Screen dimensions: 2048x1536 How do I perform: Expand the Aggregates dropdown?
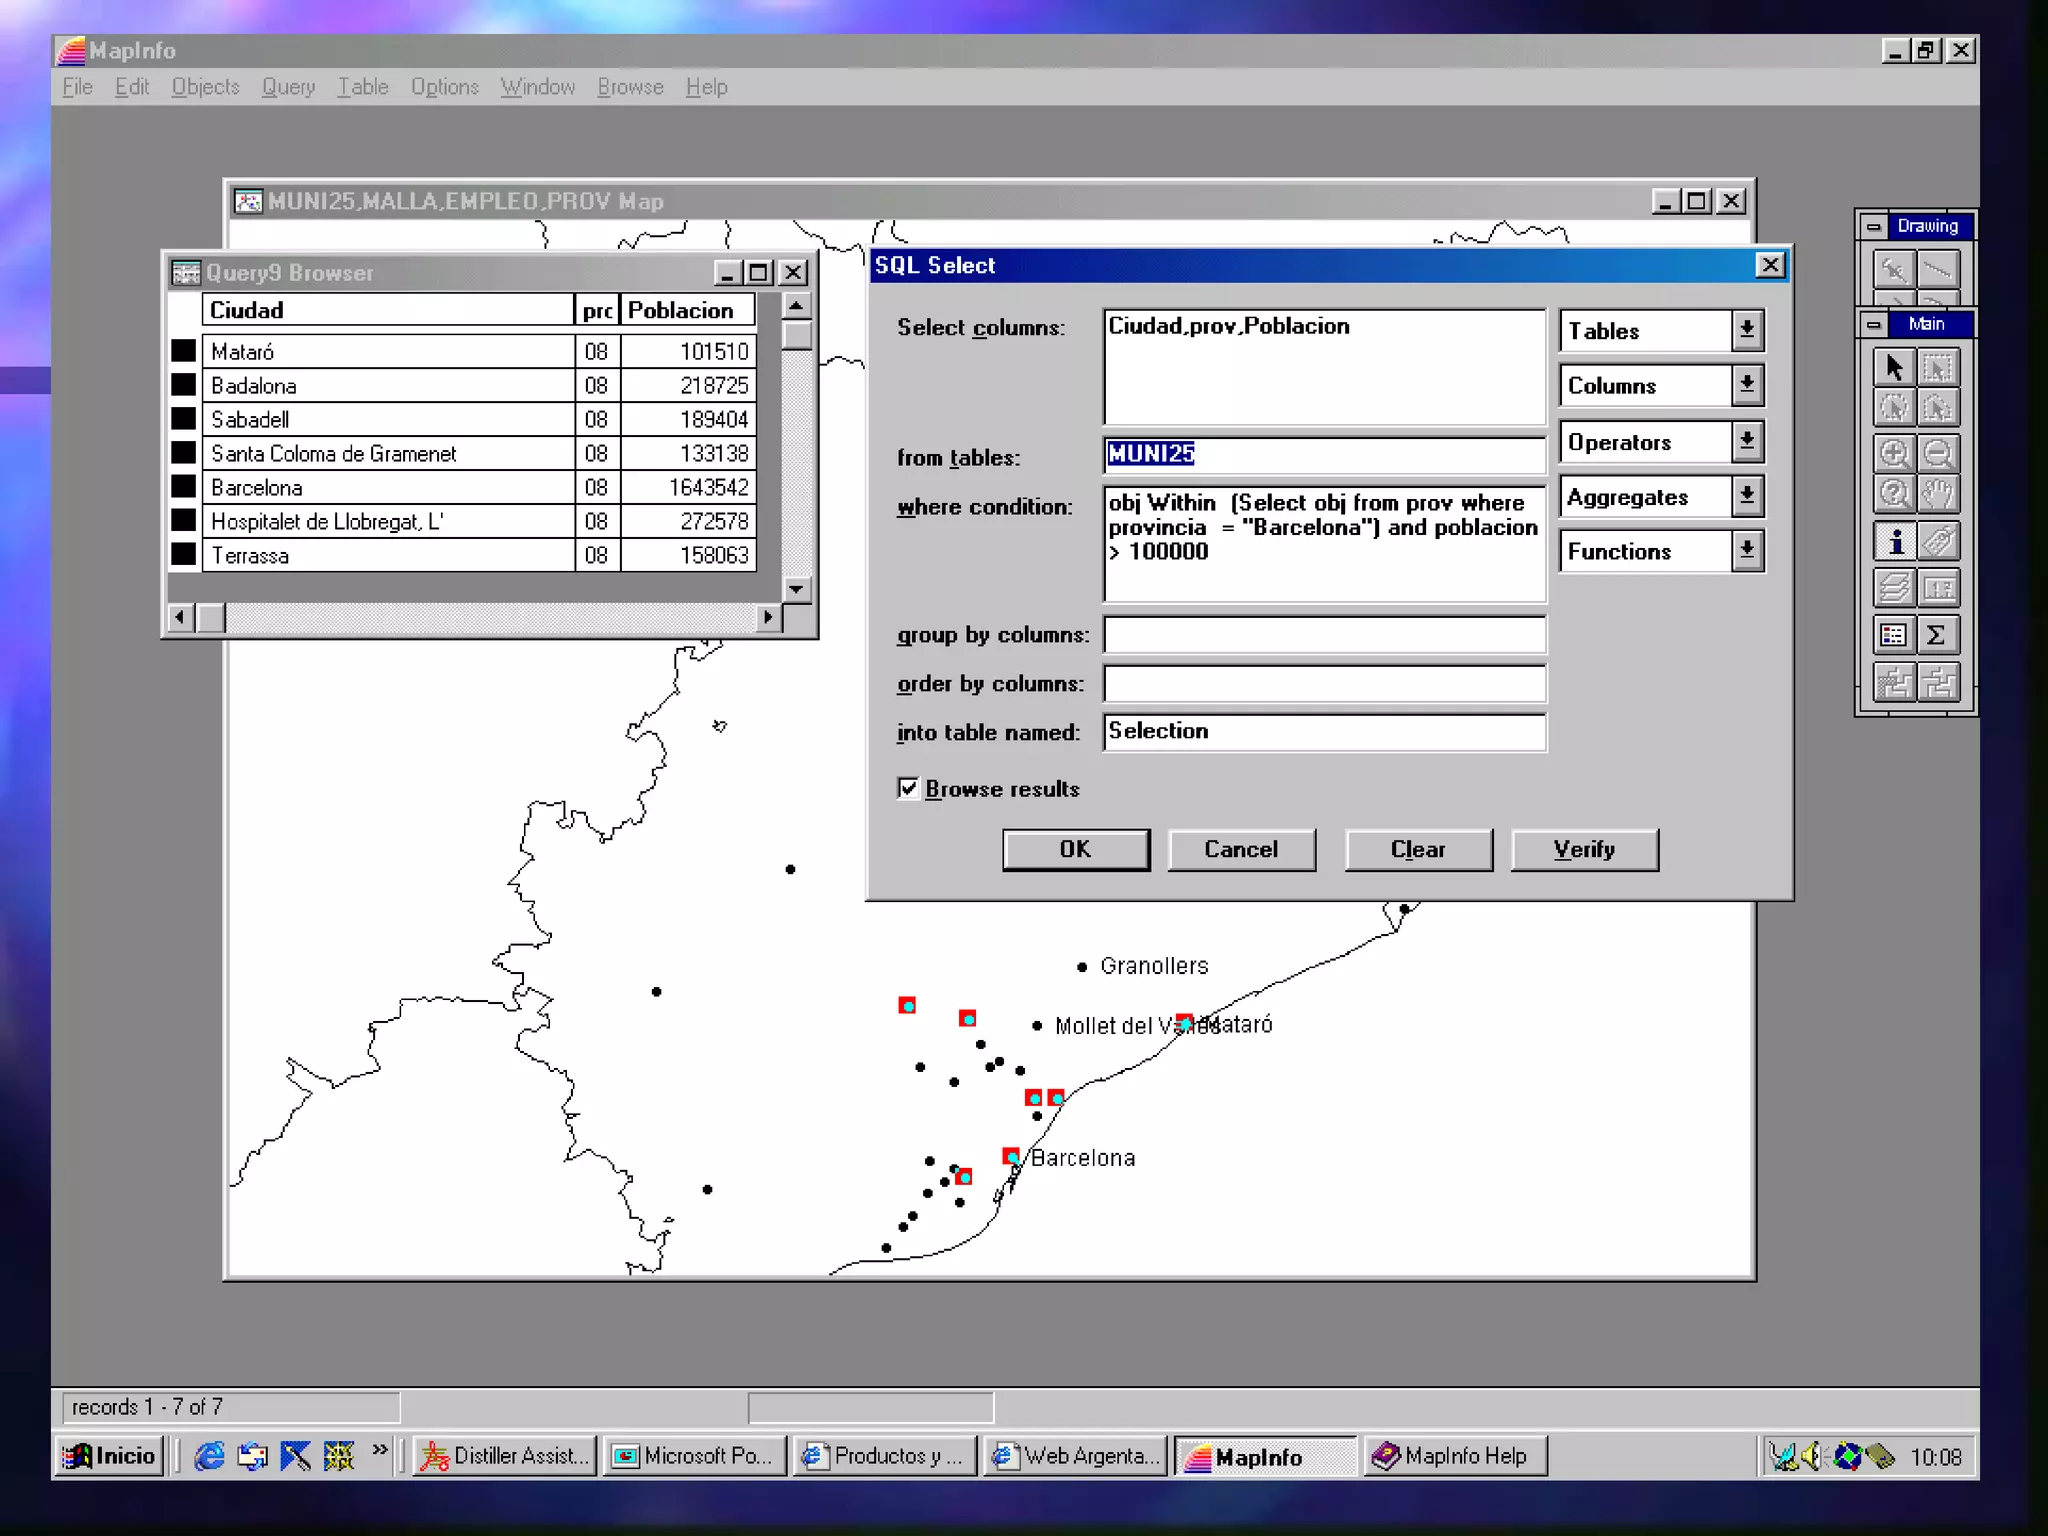coord(1746,496)
